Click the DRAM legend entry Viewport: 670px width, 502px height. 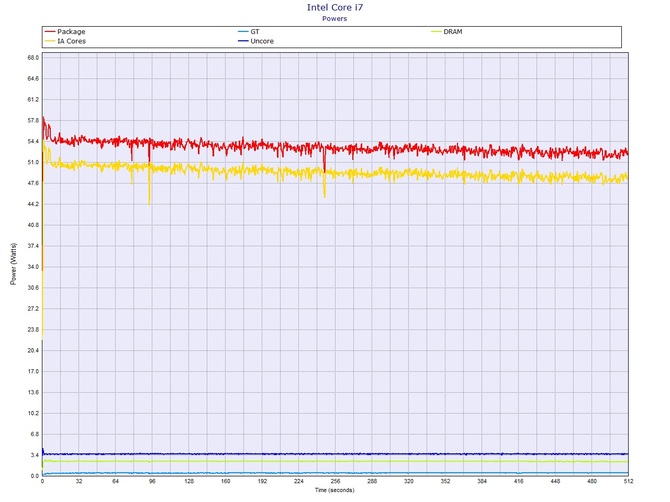[x=447, y=32]
